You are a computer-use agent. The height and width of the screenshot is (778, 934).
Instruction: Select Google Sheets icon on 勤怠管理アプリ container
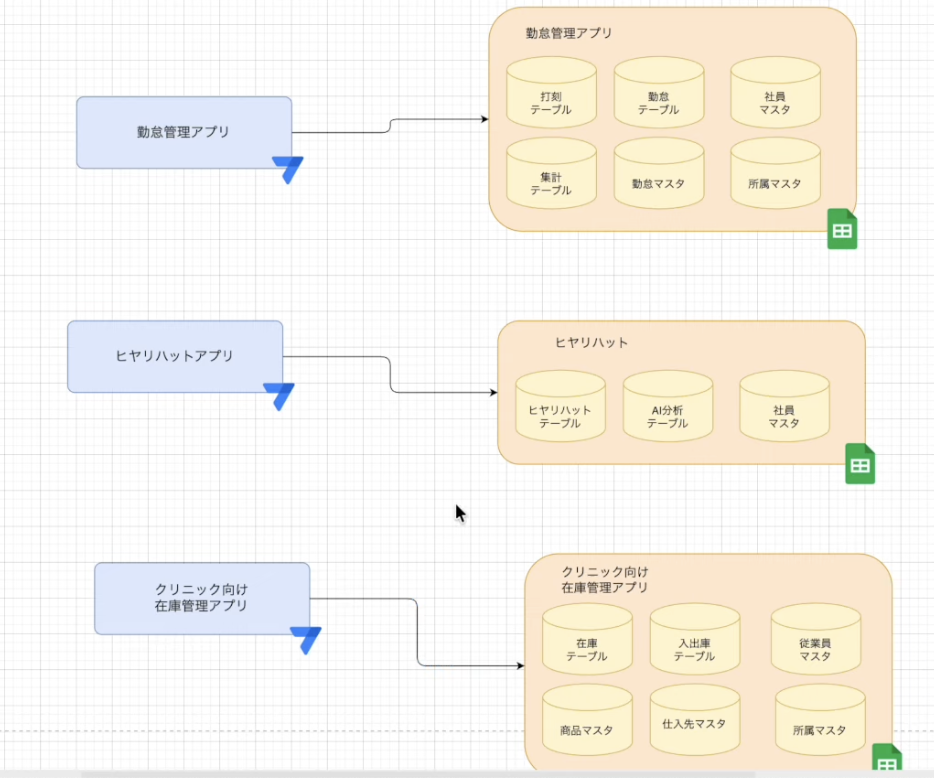842,230
